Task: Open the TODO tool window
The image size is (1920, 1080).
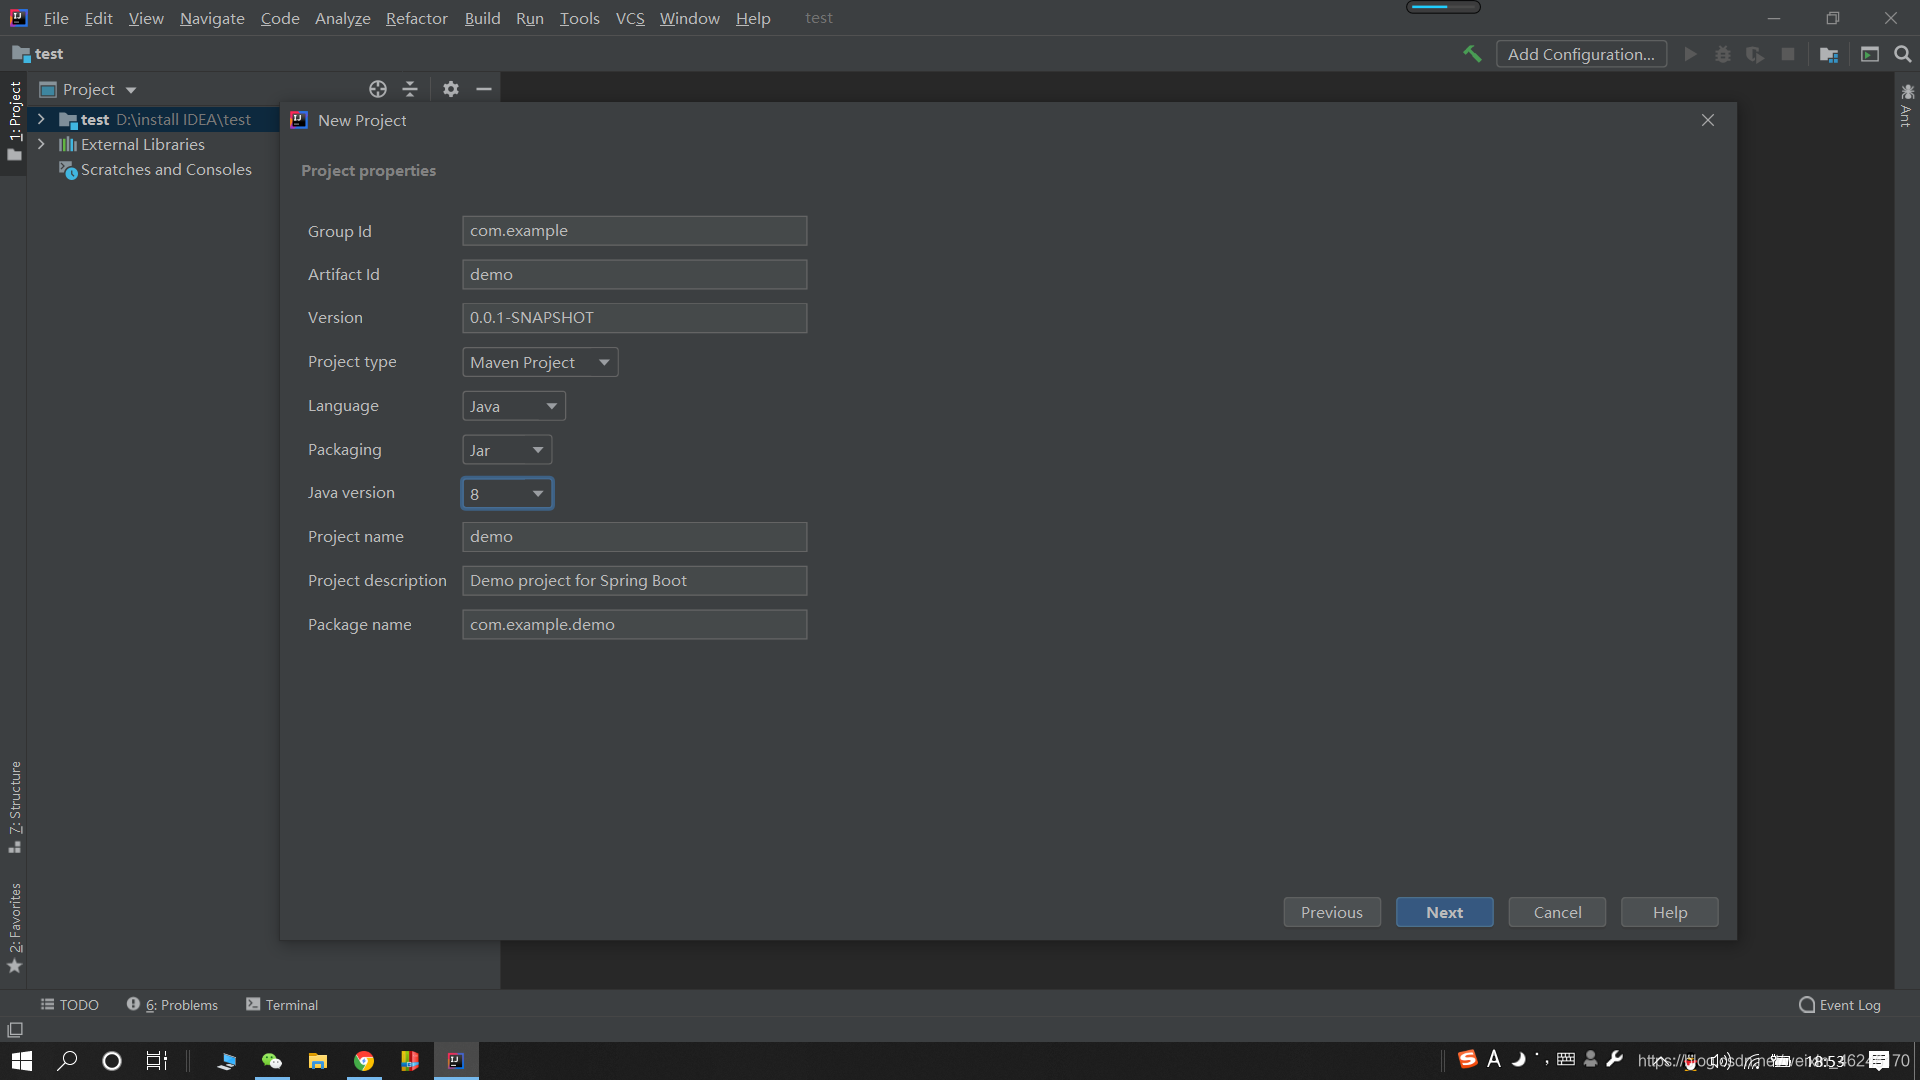Action: click(70, 1004)
